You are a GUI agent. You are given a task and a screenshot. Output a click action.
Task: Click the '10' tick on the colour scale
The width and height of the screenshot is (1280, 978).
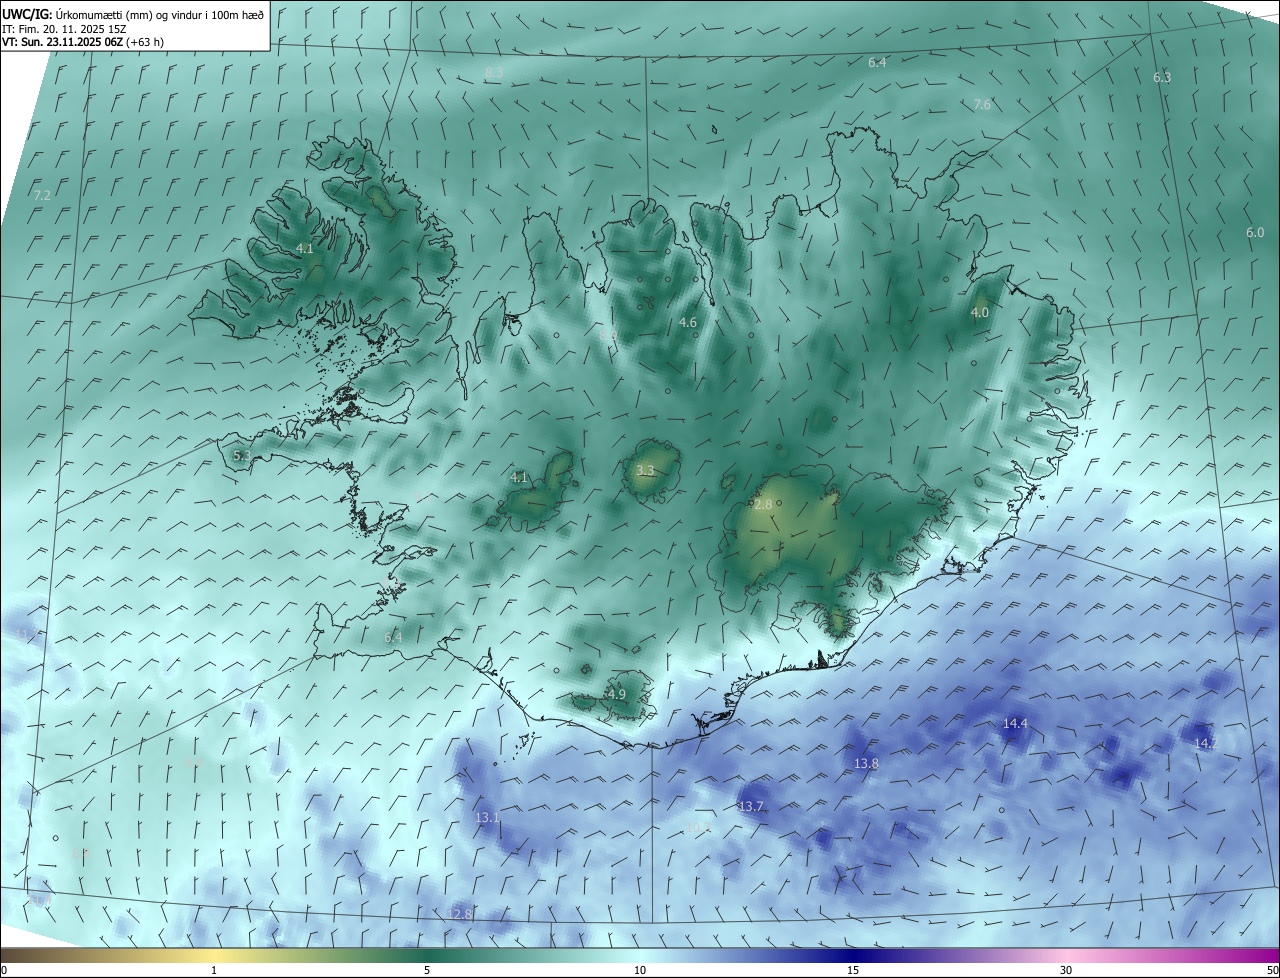(640, 971)
